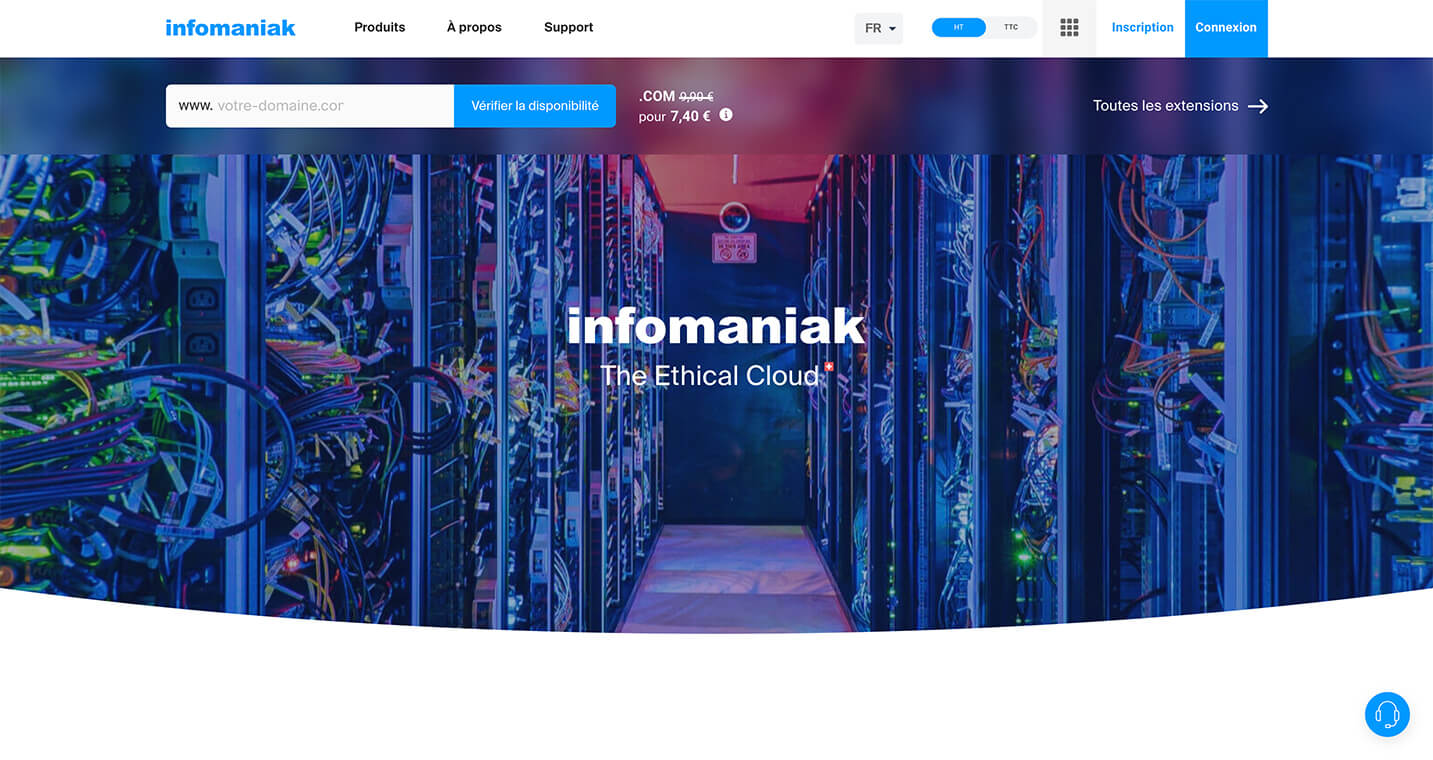This screenshot has height=760, width=1433.
Task: Open the À propos menu
Action: [473, 27]
